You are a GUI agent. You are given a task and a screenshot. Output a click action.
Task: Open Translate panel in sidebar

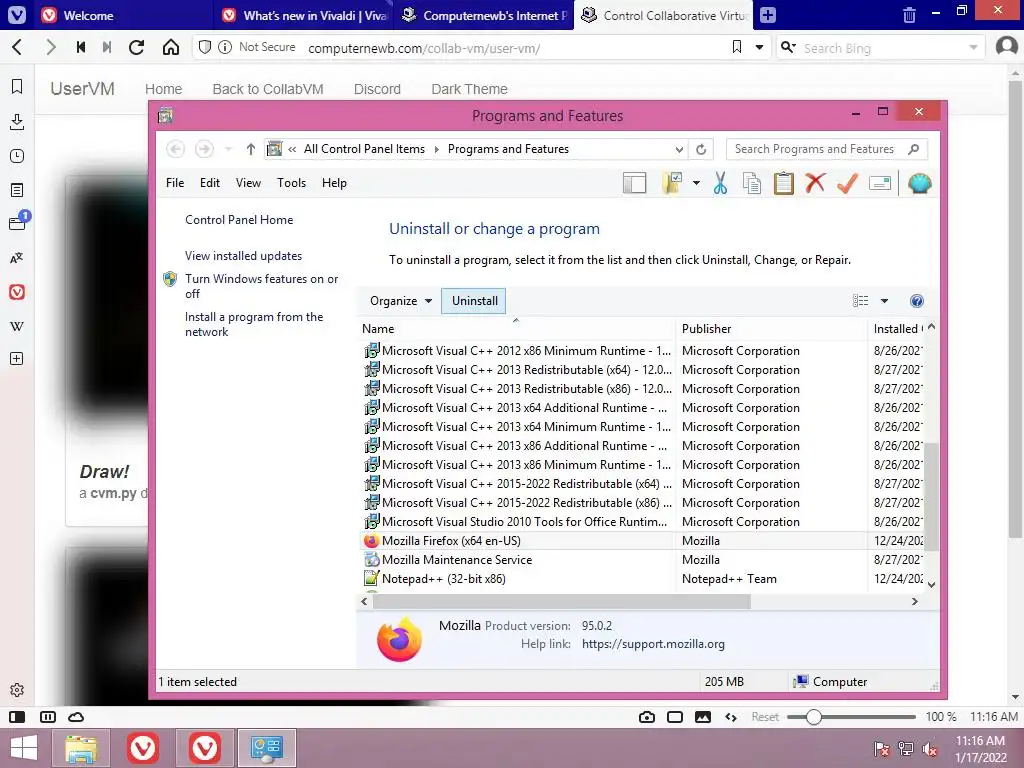click(x=17, y=258)
